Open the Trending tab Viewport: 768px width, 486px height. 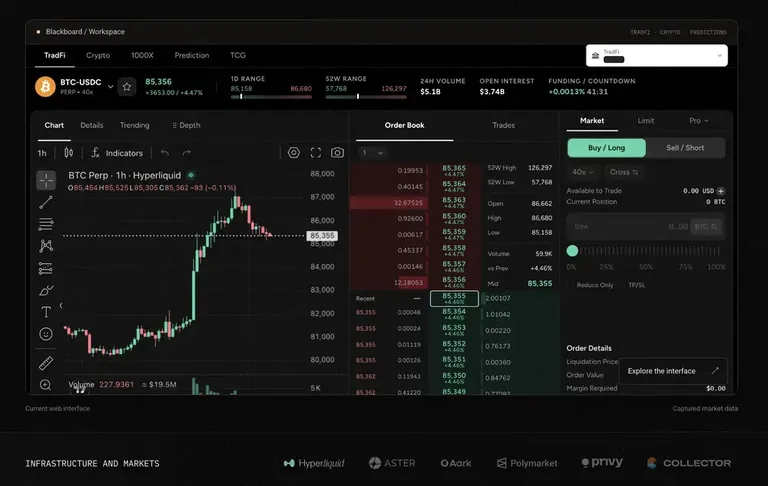[135, 125]
